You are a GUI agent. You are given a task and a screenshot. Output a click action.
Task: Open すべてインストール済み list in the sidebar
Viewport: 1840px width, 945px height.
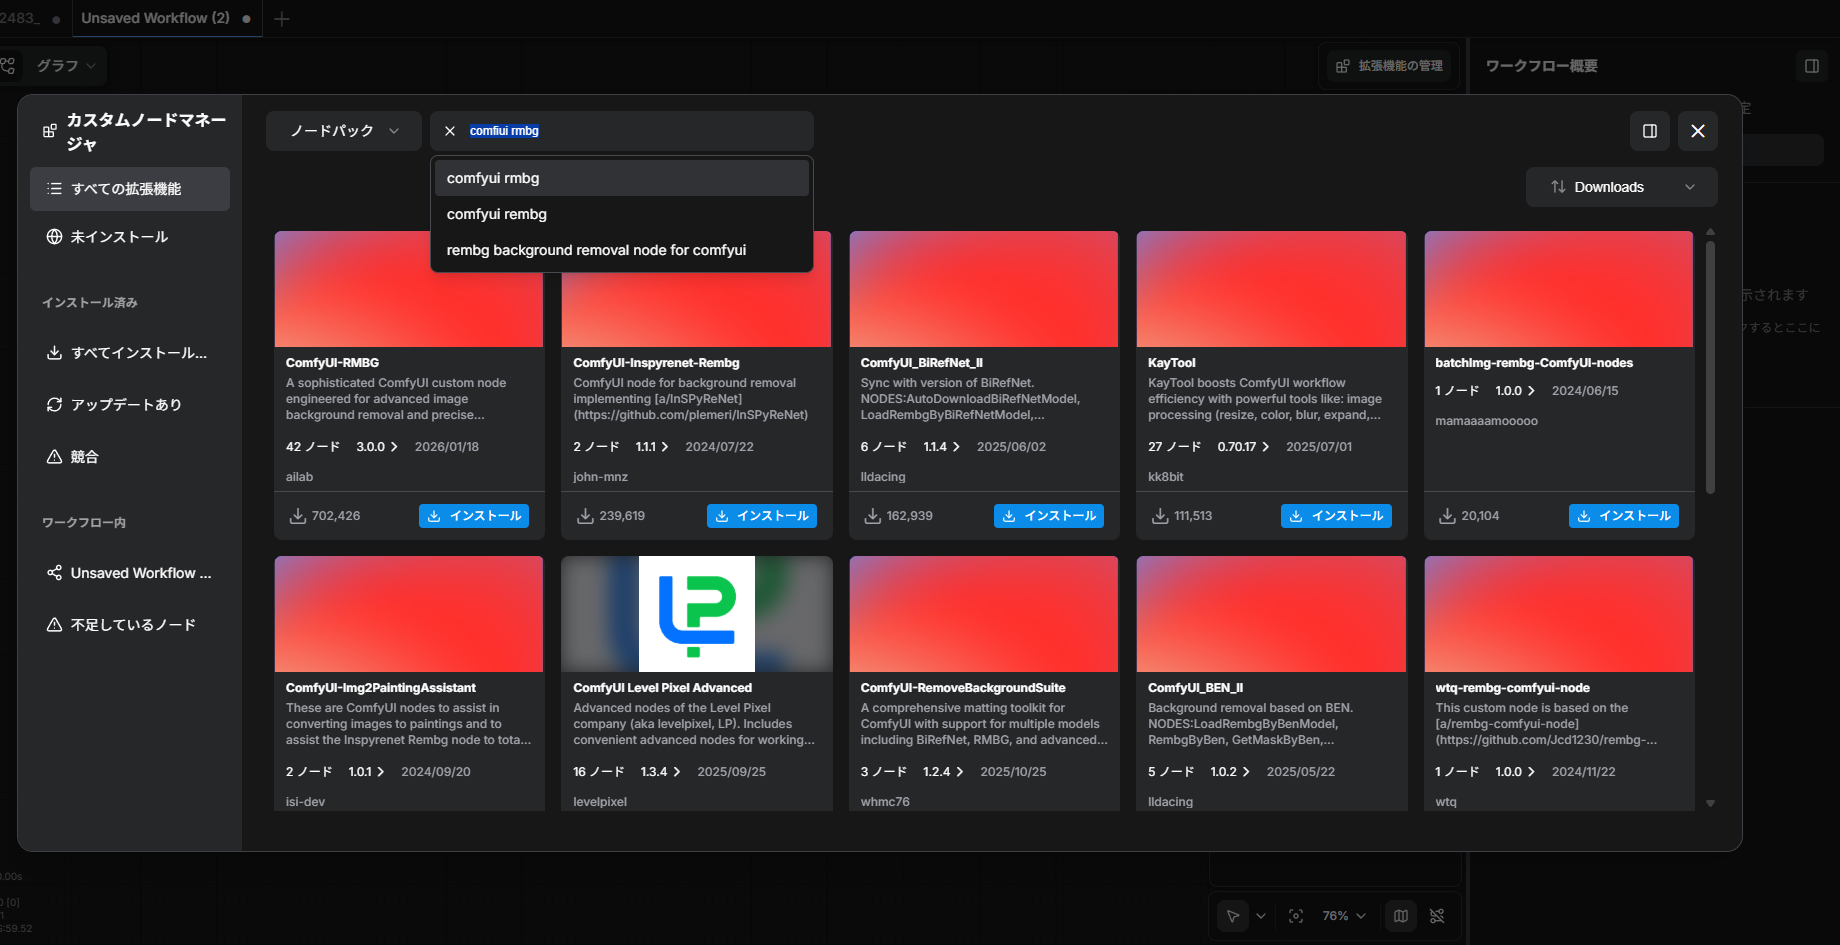click(x=130, y=353)
